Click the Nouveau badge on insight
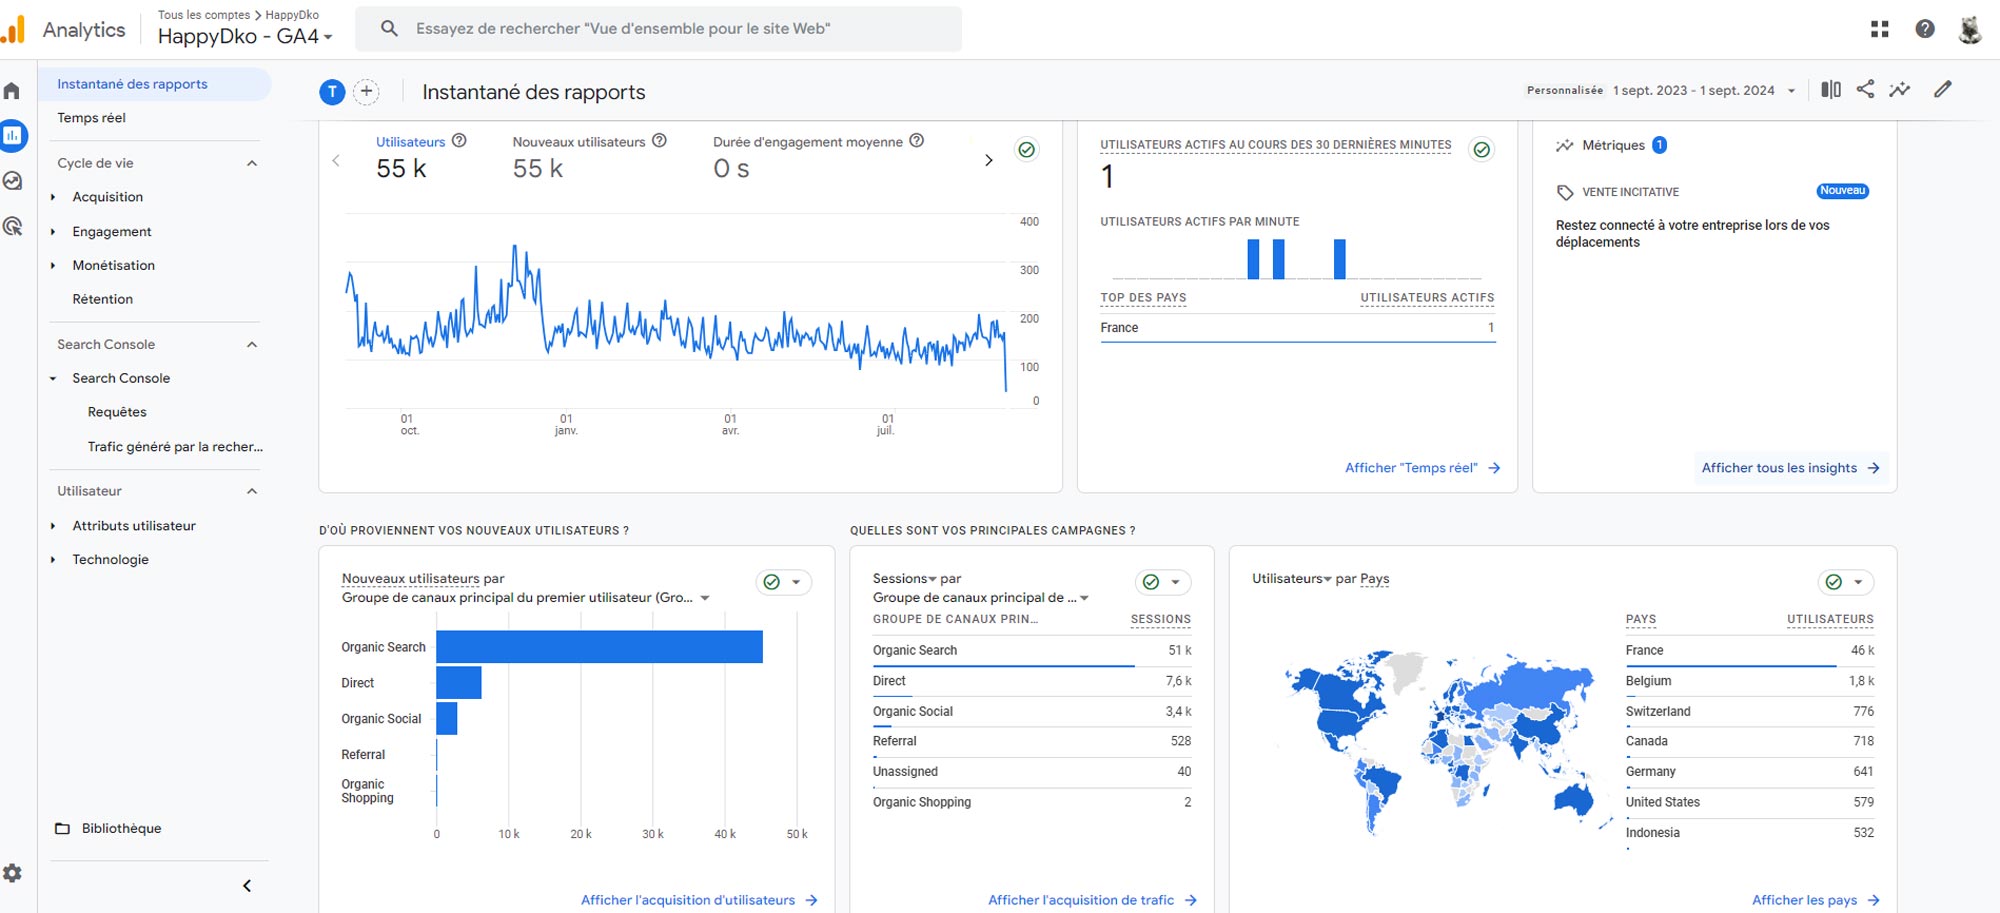Image resolution: width=2000 pixels, height=913 pixels. pyautogui.click(x=1843, y=191)
